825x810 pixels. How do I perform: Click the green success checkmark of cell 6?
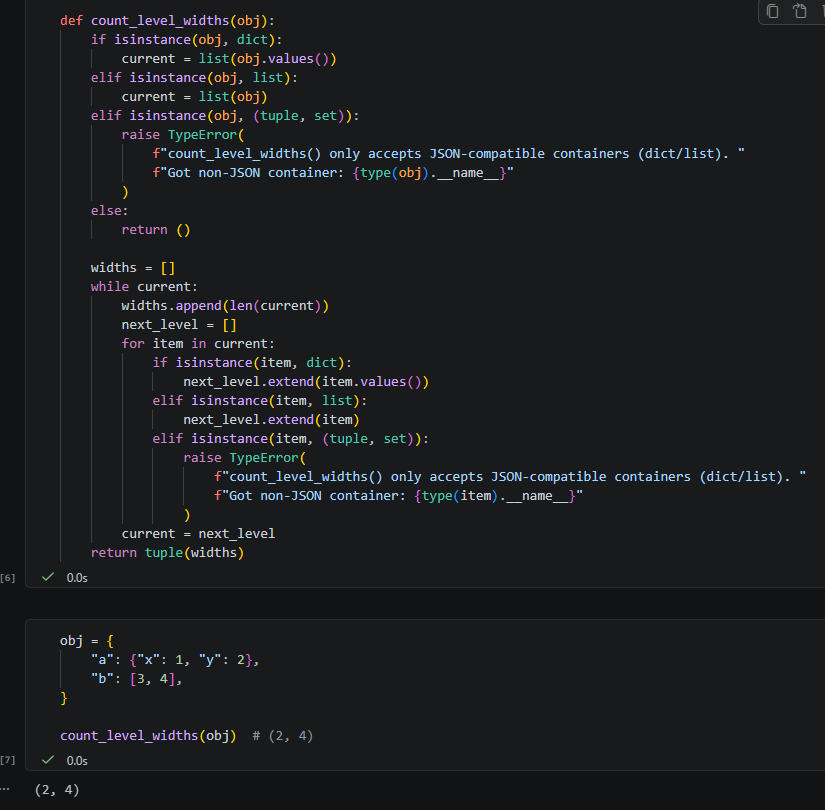coord(48,577)
